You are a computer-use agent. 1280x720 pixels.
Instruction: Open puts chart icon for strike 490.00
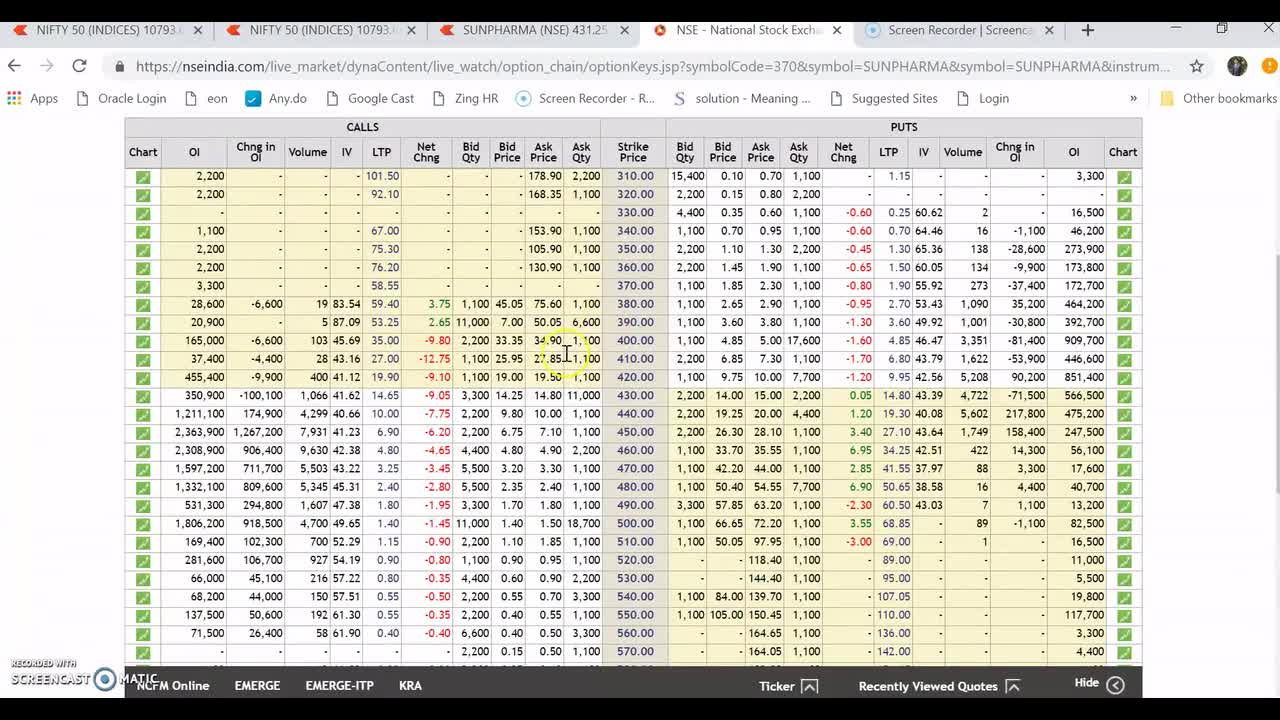[x=1124, y=506]
